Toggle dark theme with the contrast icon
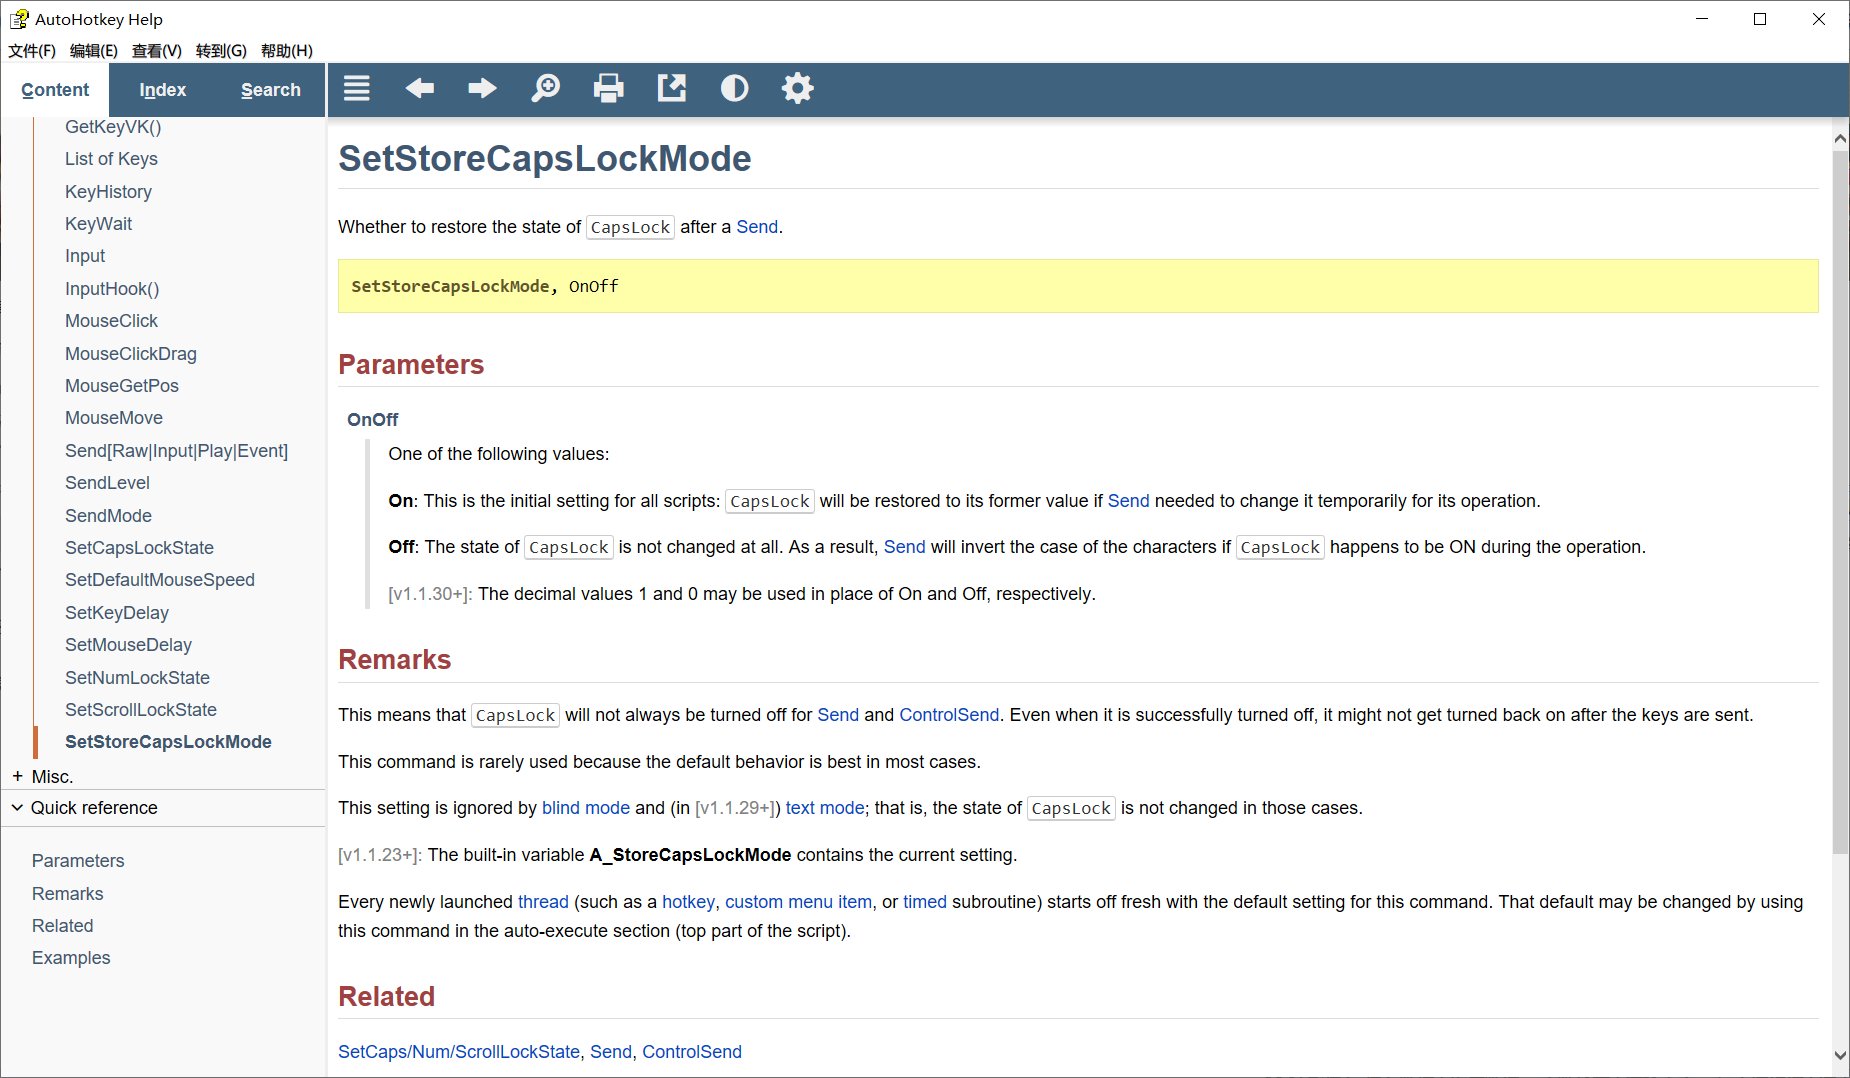This screenshot has width=1850, height=1078. [734, 89]
